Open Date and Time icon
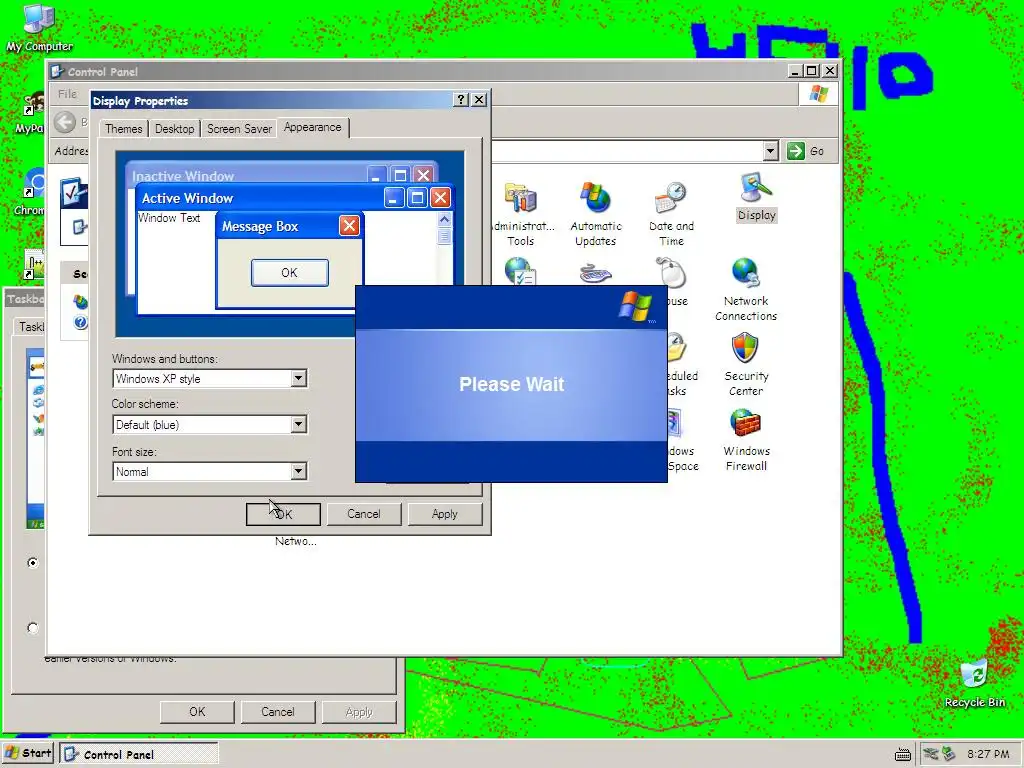 pyautogui.click(x=671, y=214)
